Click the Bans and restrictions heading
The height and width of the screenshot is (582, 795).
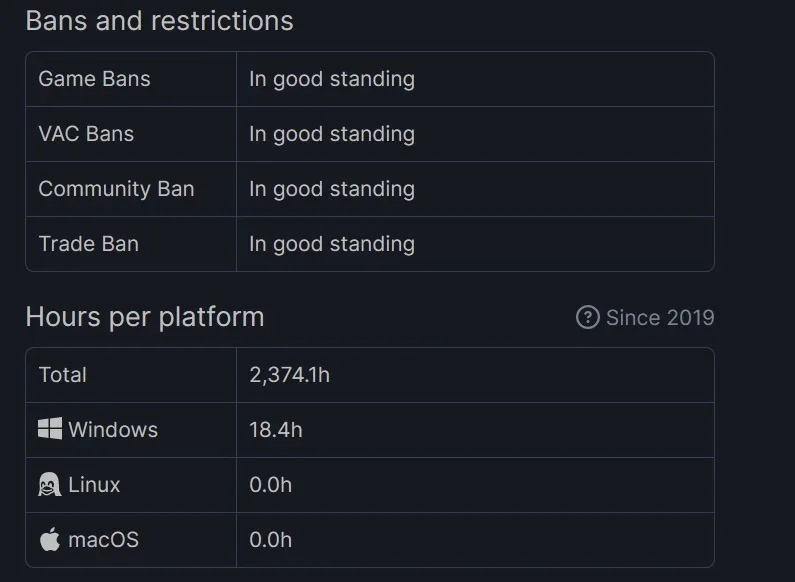pyautogui.click(x=160, y=21)
